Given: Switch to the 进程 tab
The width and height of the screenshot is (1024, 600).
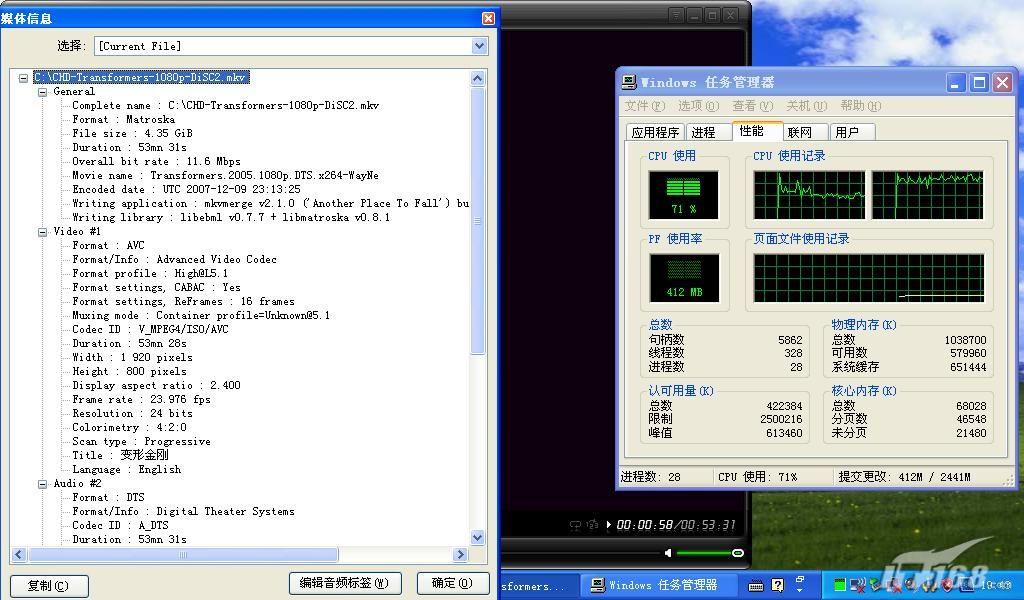Looking at the screenshot, I should tap(708, 133).
